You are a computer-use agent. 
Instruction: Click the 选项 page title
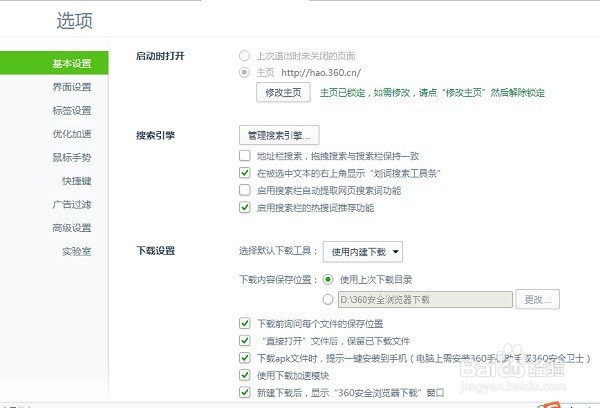point(75,20)
